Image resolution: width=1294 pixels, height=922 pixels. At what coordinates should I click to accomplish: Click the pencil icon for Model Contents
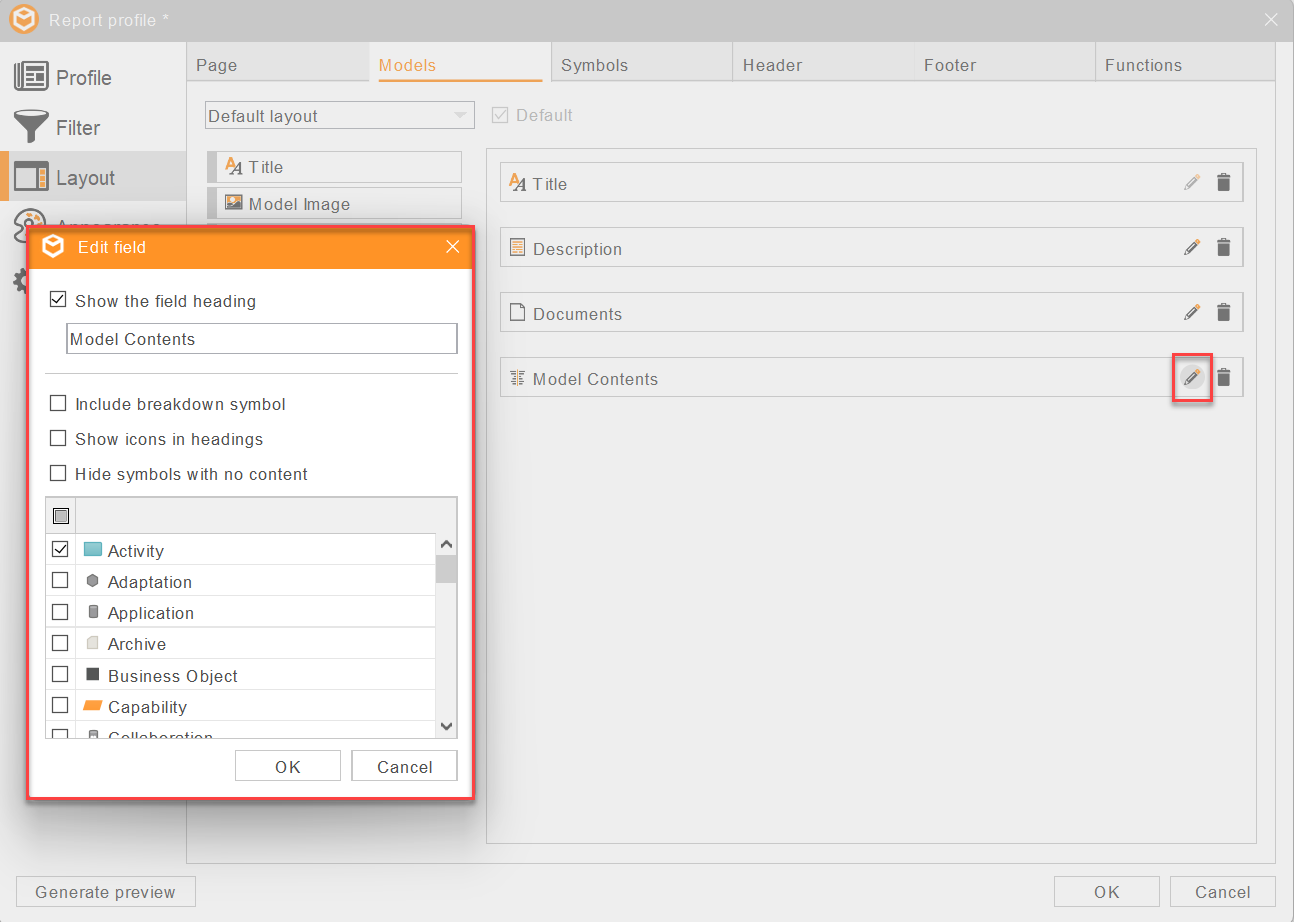coord(1191,378)
